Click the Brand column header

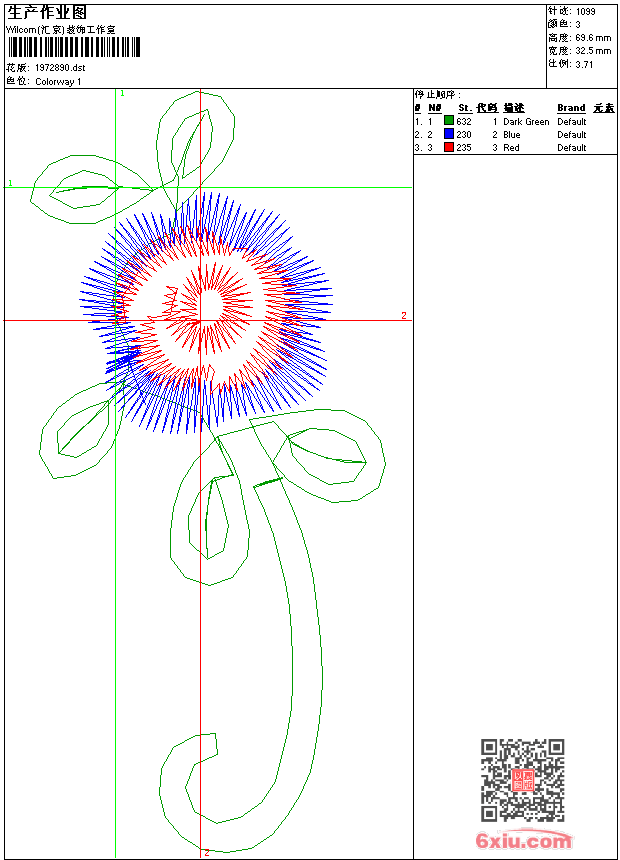(x=571, y=108)
